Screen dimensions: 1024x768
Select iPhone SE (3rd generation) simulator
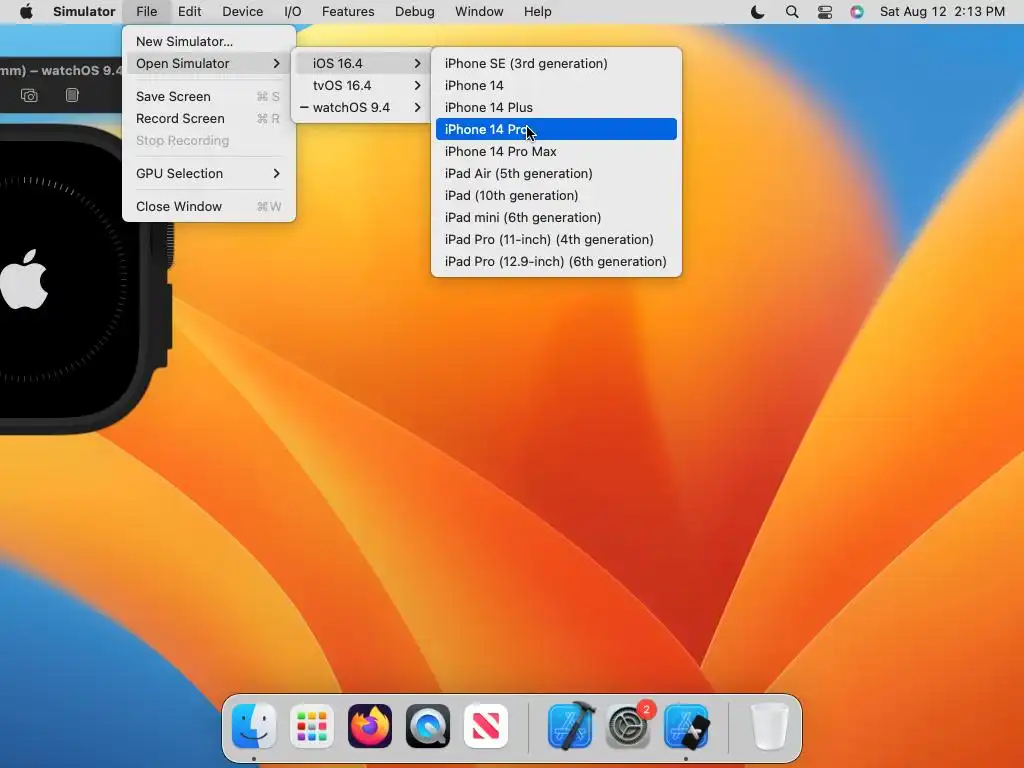(x=556, y=63)
